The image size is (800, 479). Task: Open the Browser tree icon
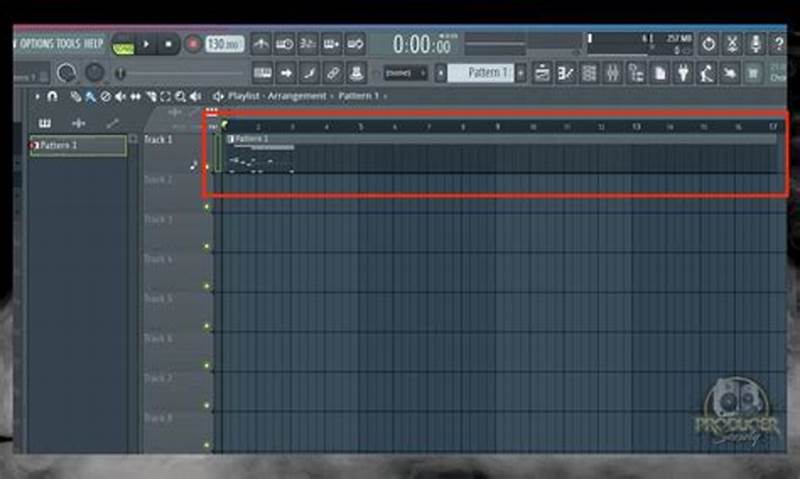636,73
